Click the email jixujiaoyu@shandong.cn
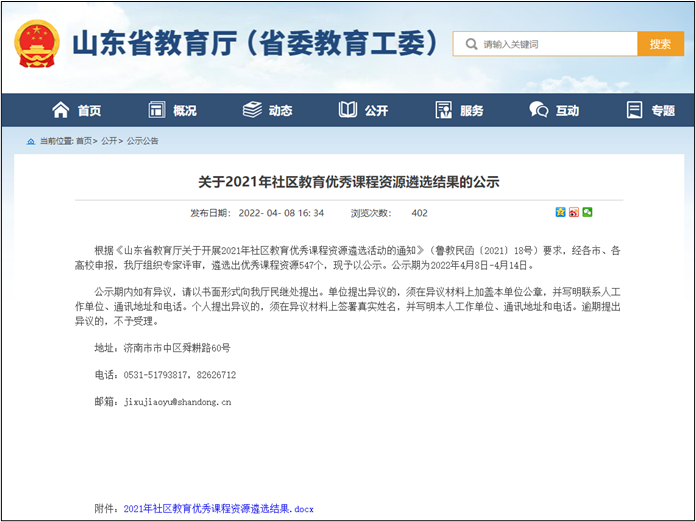 coord(177,402)
